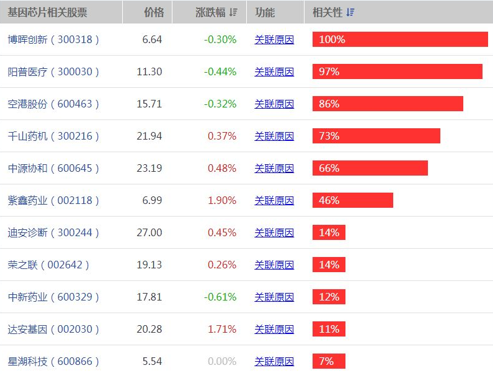Open 关联原因 link for 阳普医疗
The image size is (493, 374).
click(274, 72)
